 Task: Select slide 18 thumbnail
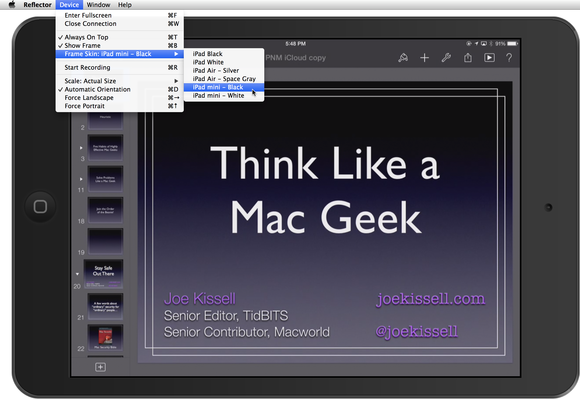pyautogui.click(x=105, y=210)
